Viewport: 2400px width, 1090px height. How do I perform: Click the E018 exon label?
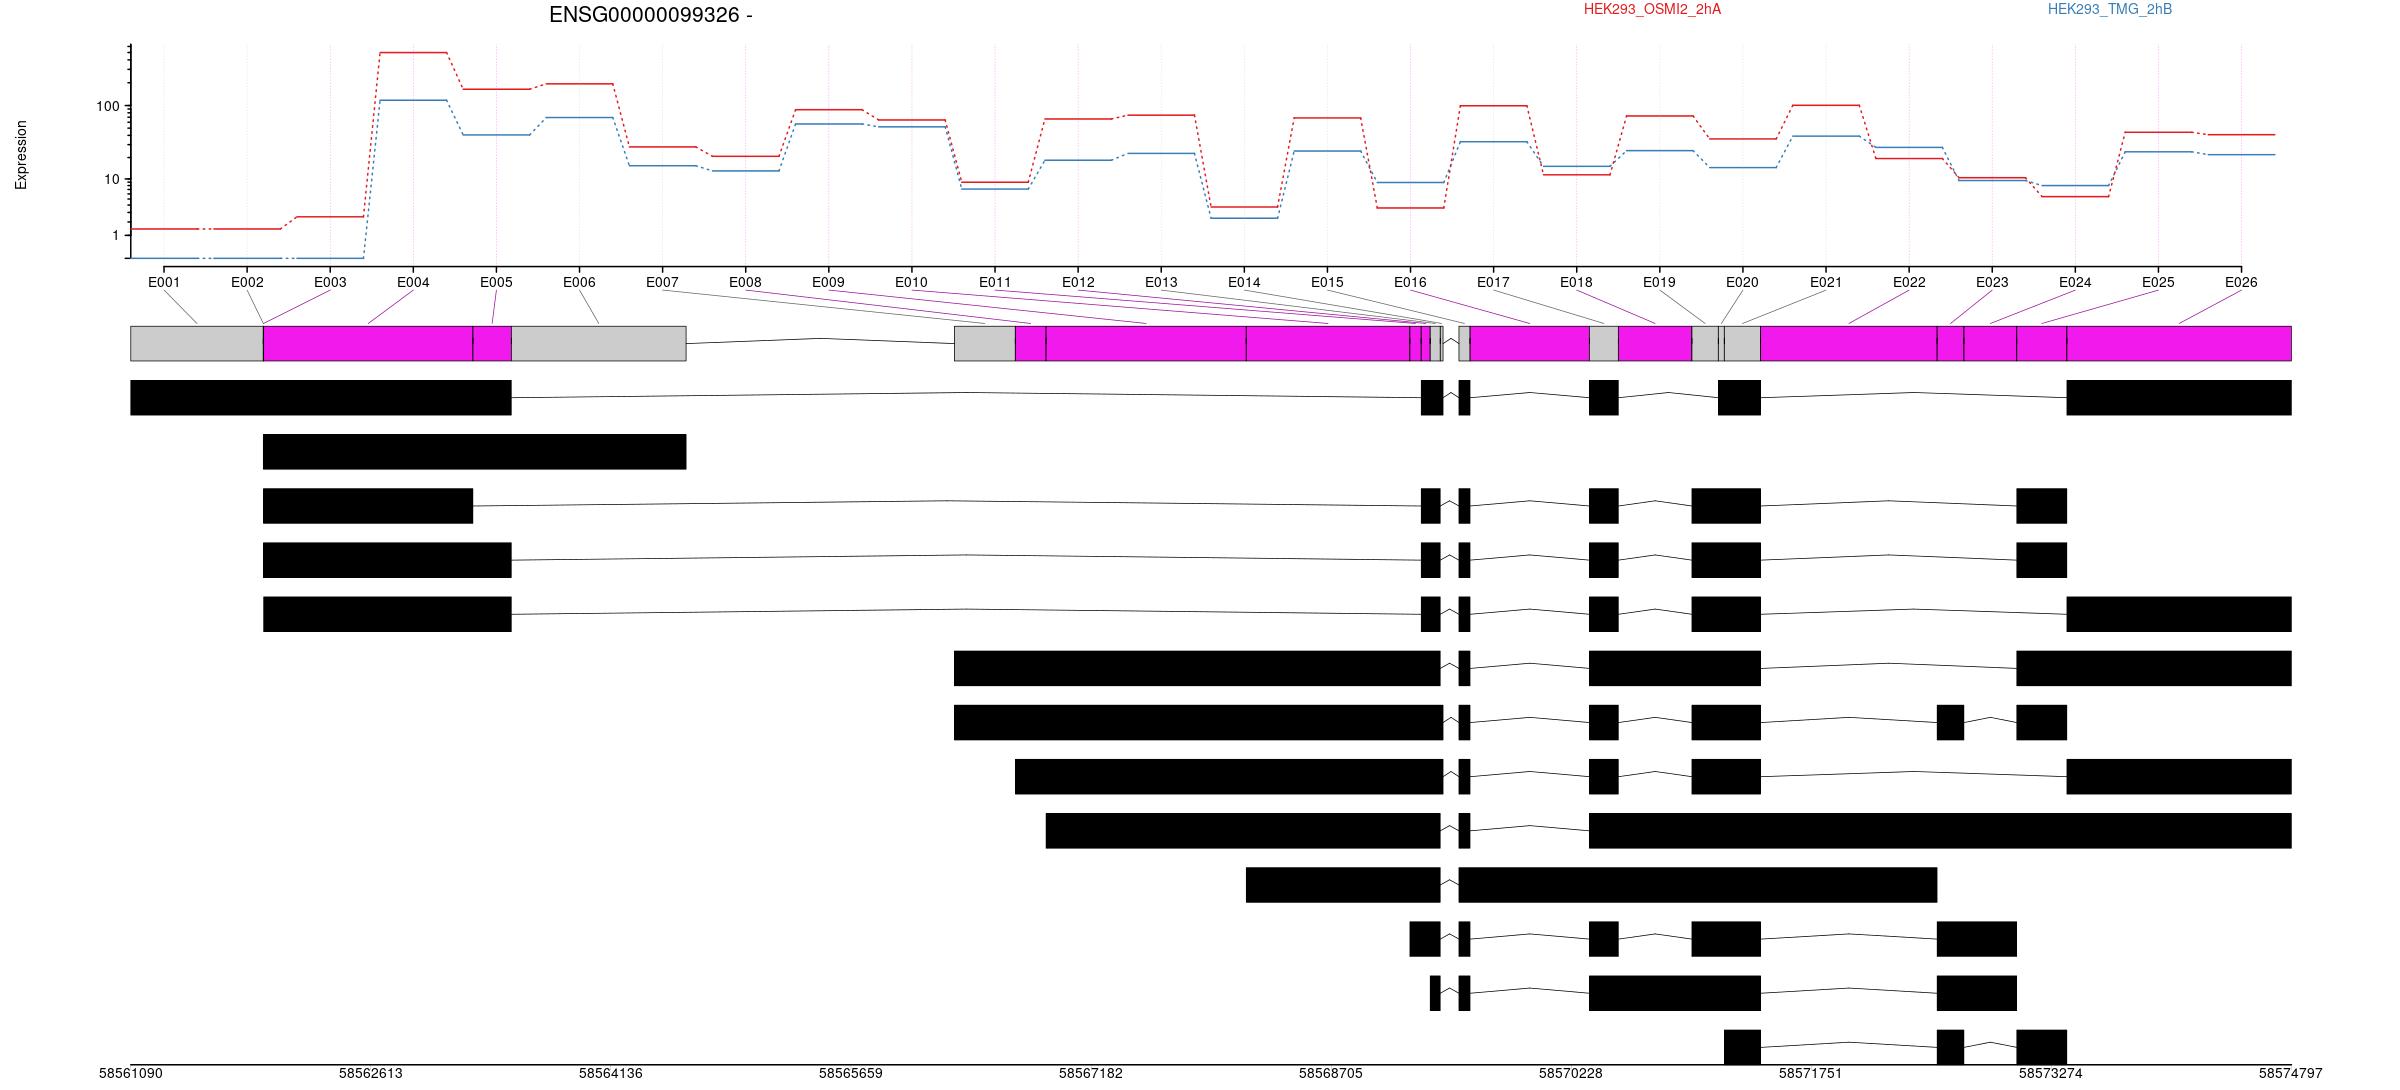pyautogui.click(x=1576, y=282)
